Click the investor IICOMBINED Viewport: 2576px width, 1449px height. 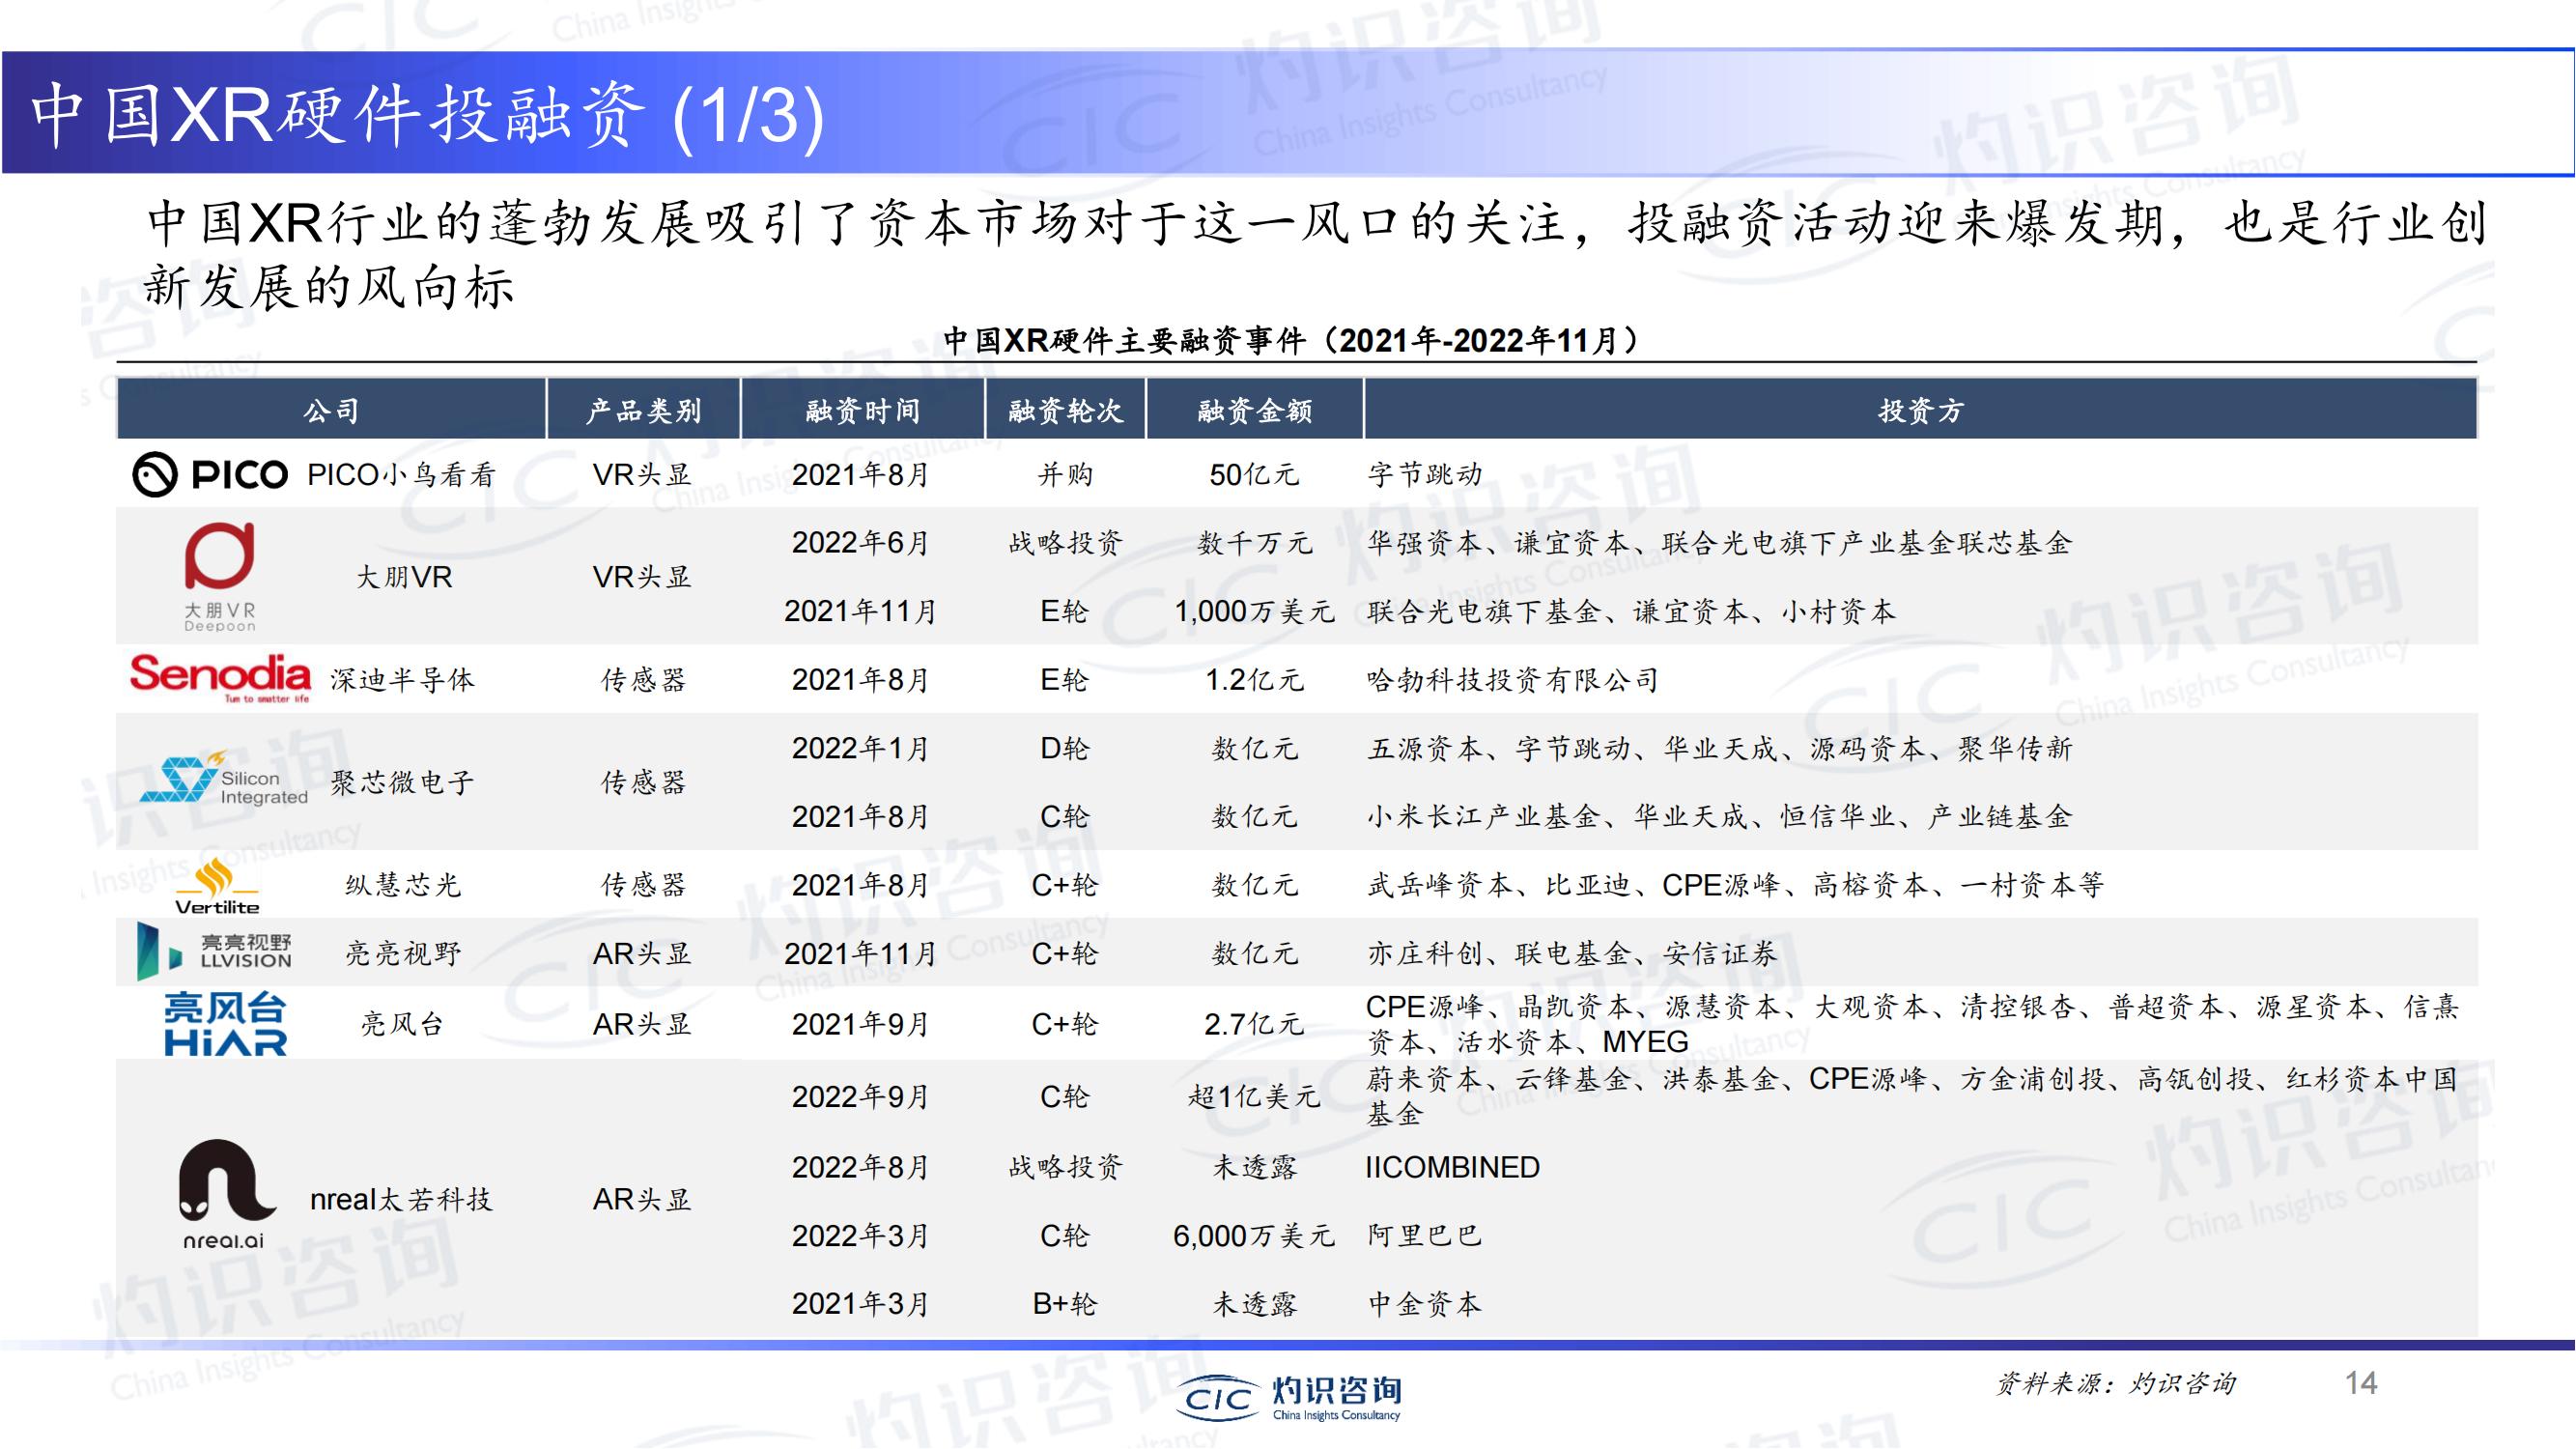[x=1453, y=1167]
